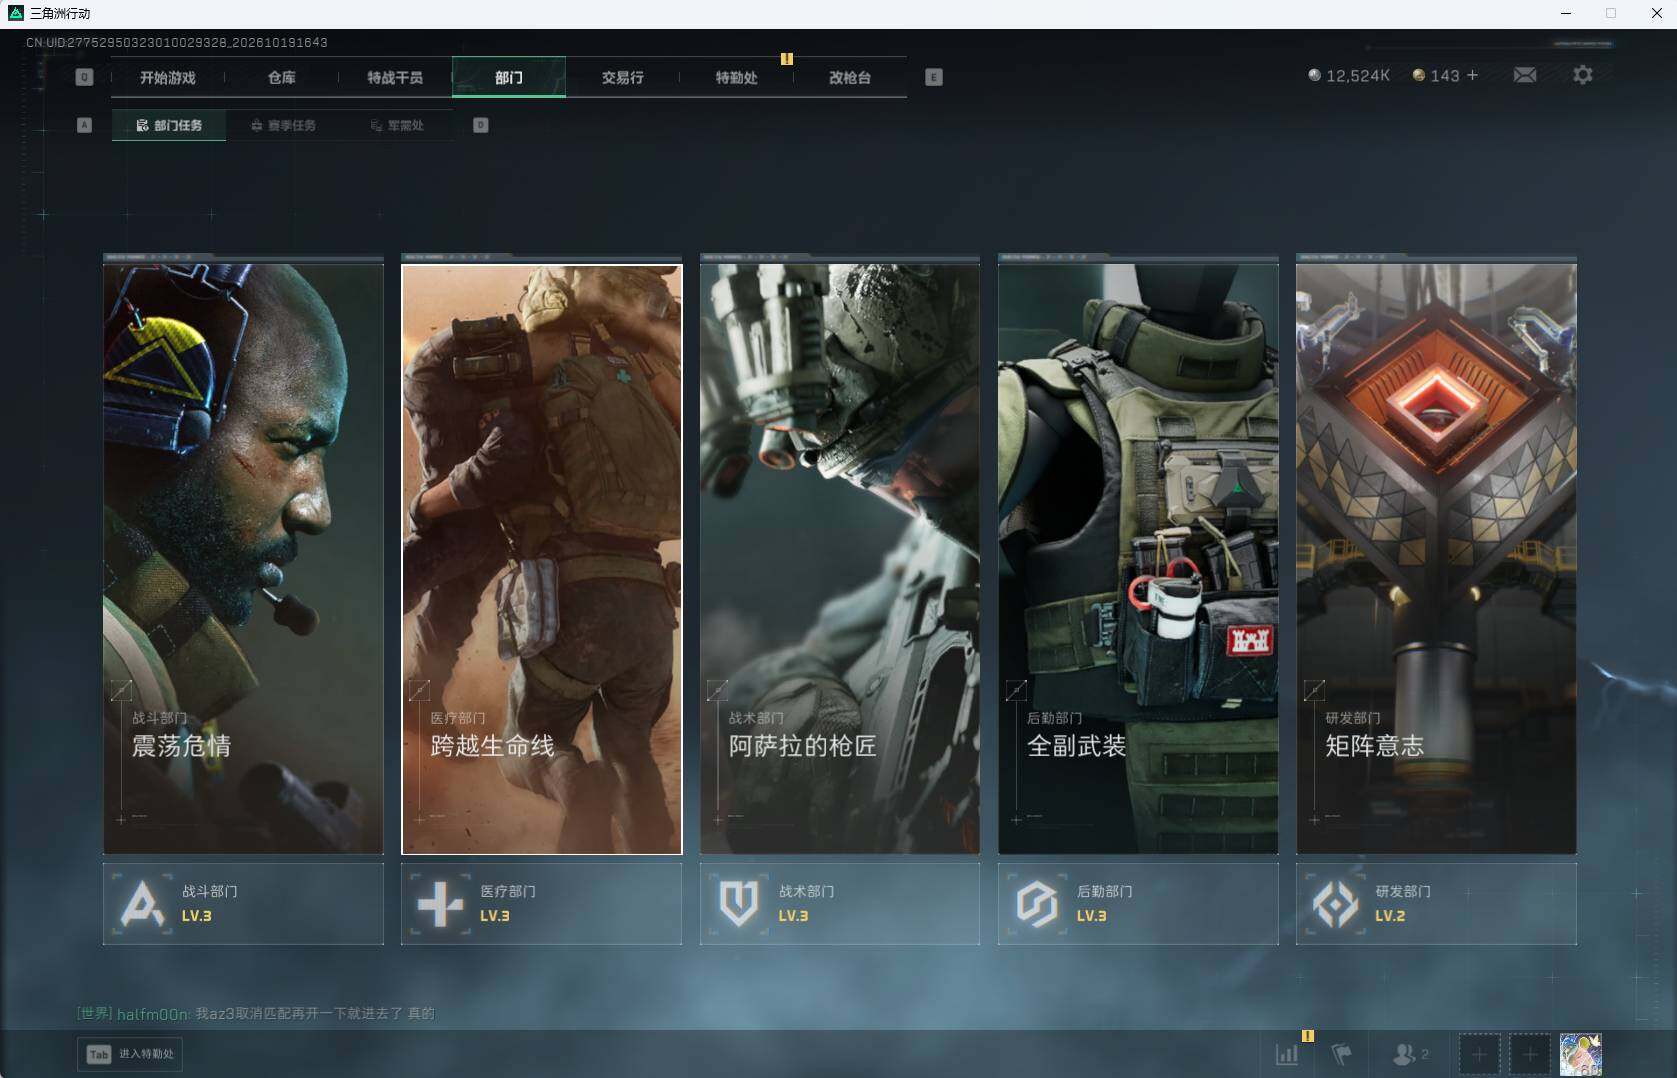The height and width of the screenshot is (1078, 1677).
Task: Open the bar chart stats icon
Action: pyautogui.click(x=1287, y=1054)
